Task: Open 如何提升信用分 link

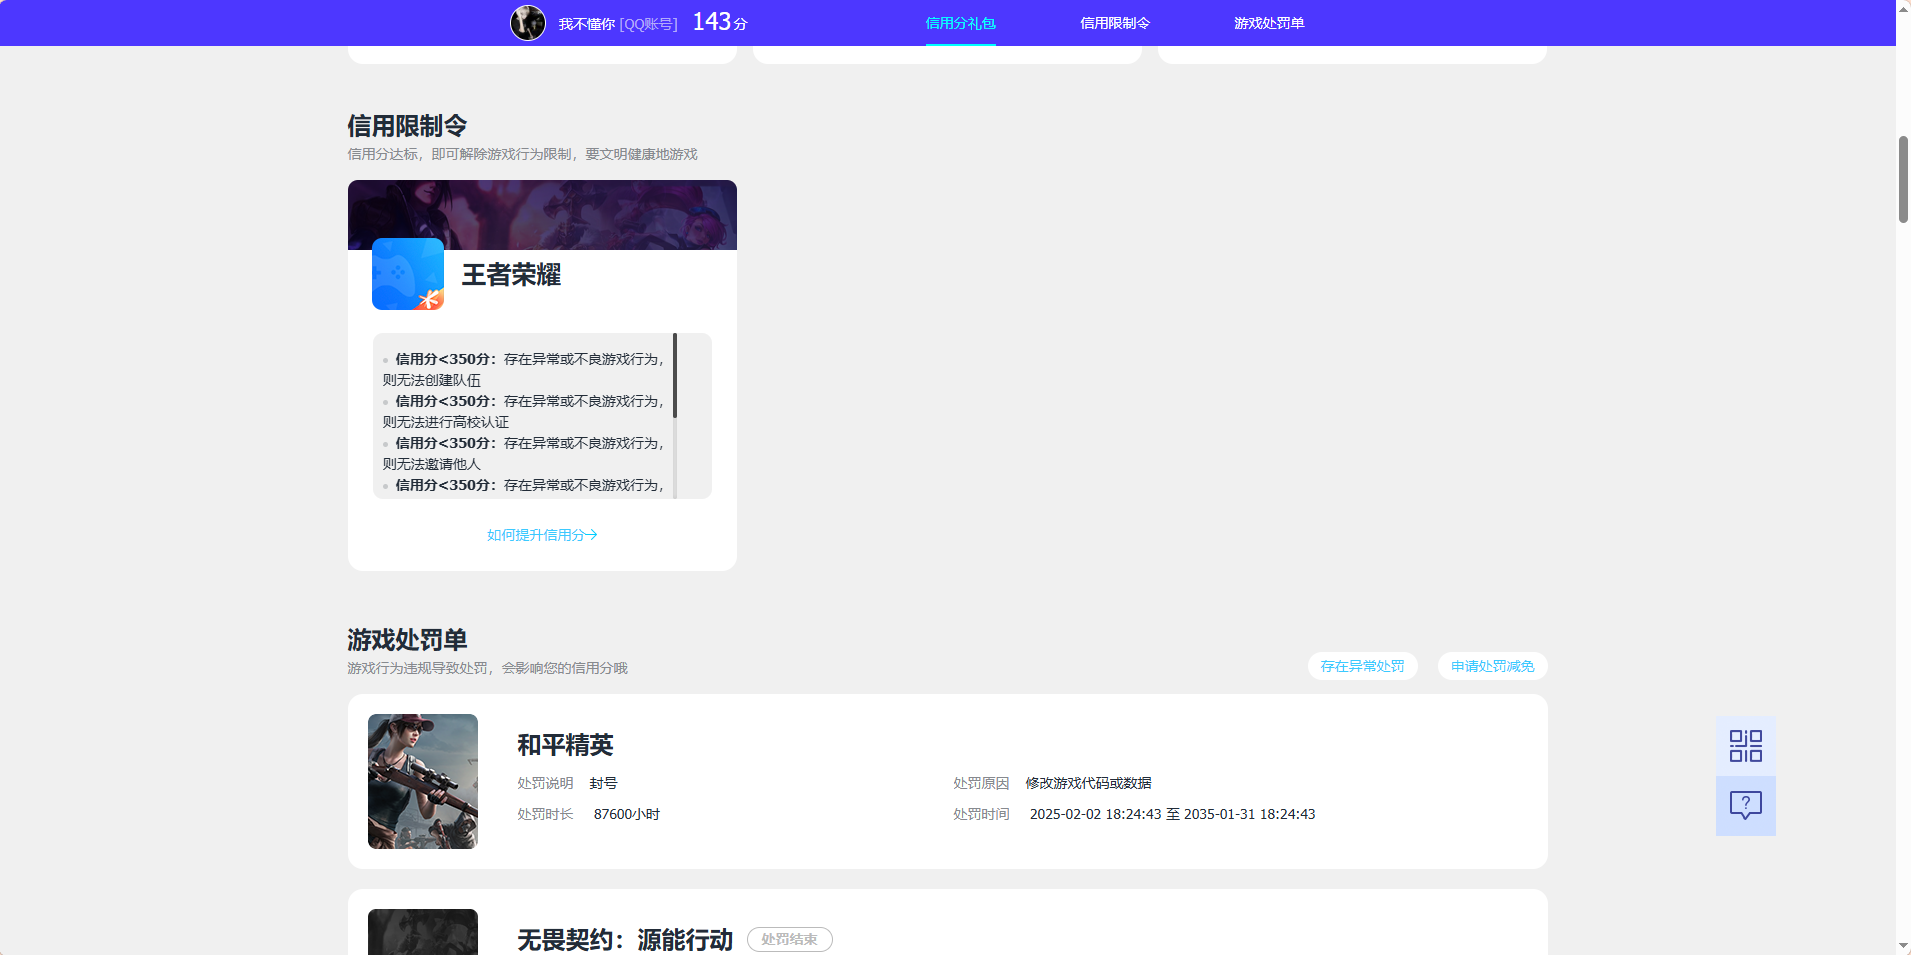Action: coord(542,535)
